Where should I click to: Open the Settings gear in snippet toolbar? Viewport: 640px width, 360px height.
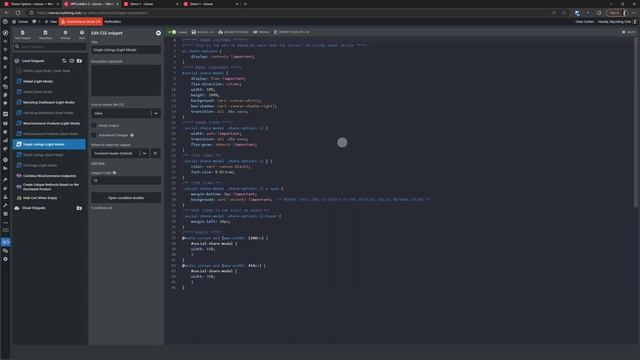pos(65,35)
